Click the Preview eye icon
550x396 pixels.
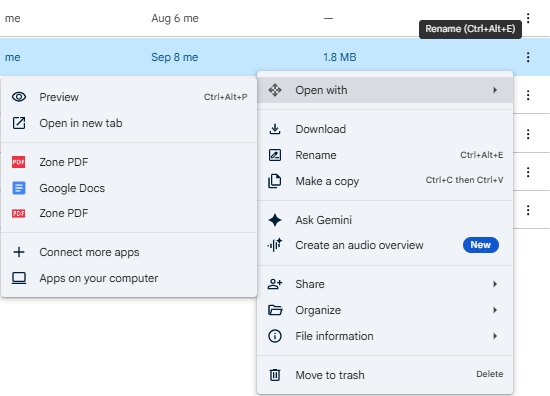19,97
